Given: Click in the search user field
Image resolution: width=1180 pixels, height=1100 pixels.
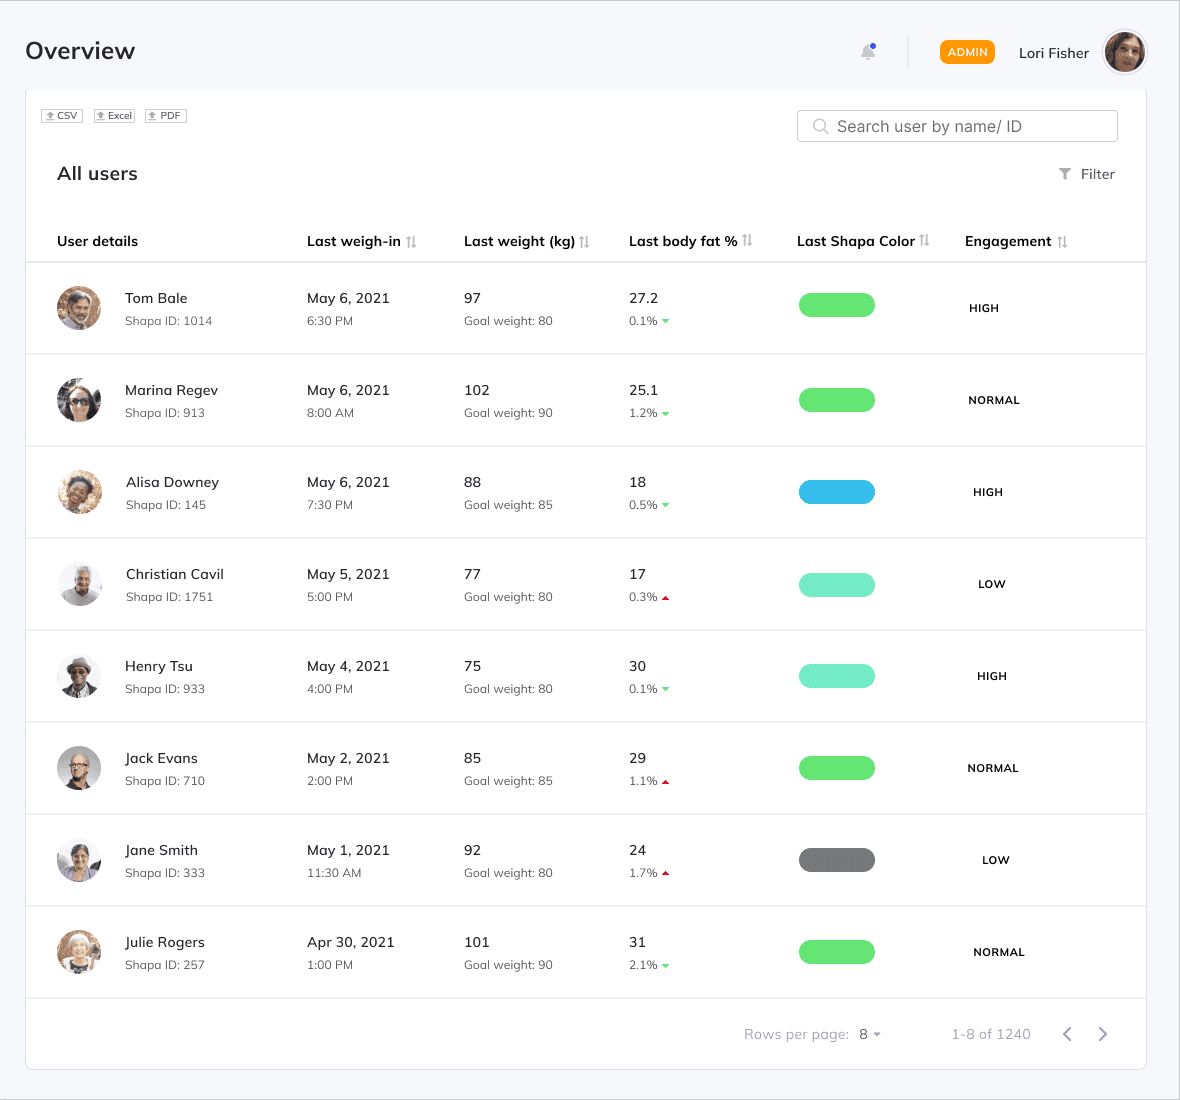Looking at the screenshot, I should tap(956, 126).
